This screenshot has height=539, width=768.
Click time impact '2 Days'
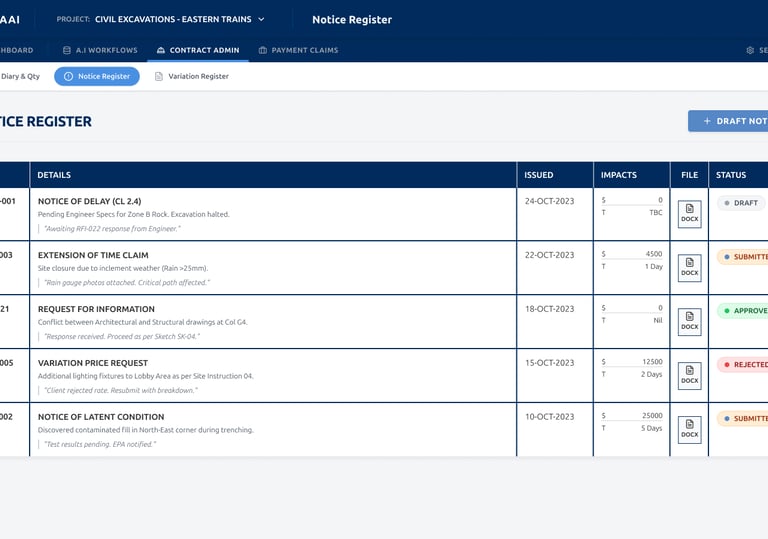click(x=651, y=374)
